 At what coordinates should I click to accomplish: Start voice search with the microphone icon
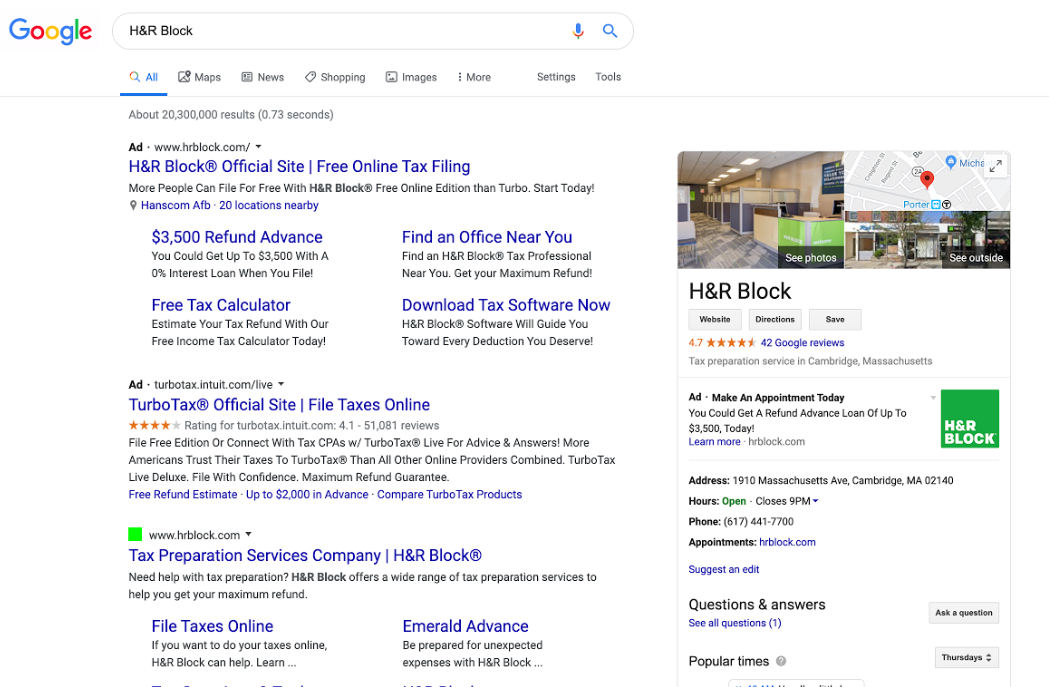(578, 31)
